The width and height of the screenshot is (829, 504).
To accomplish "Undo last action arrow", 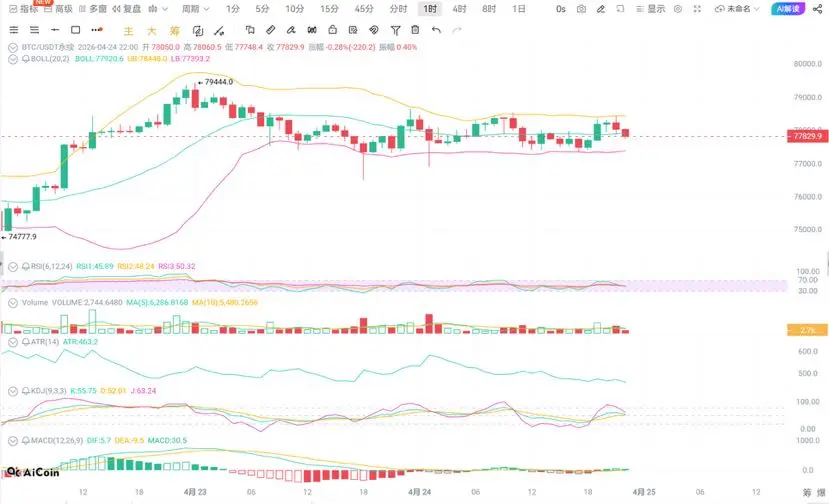I will tap(436, 30).
